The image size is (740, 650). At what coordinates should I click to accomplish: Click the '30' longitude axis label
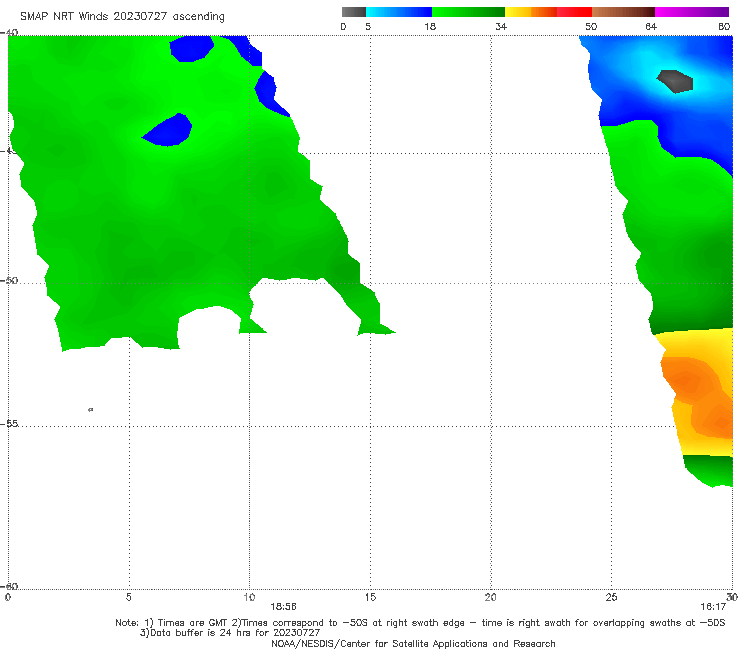coord(732,598)
